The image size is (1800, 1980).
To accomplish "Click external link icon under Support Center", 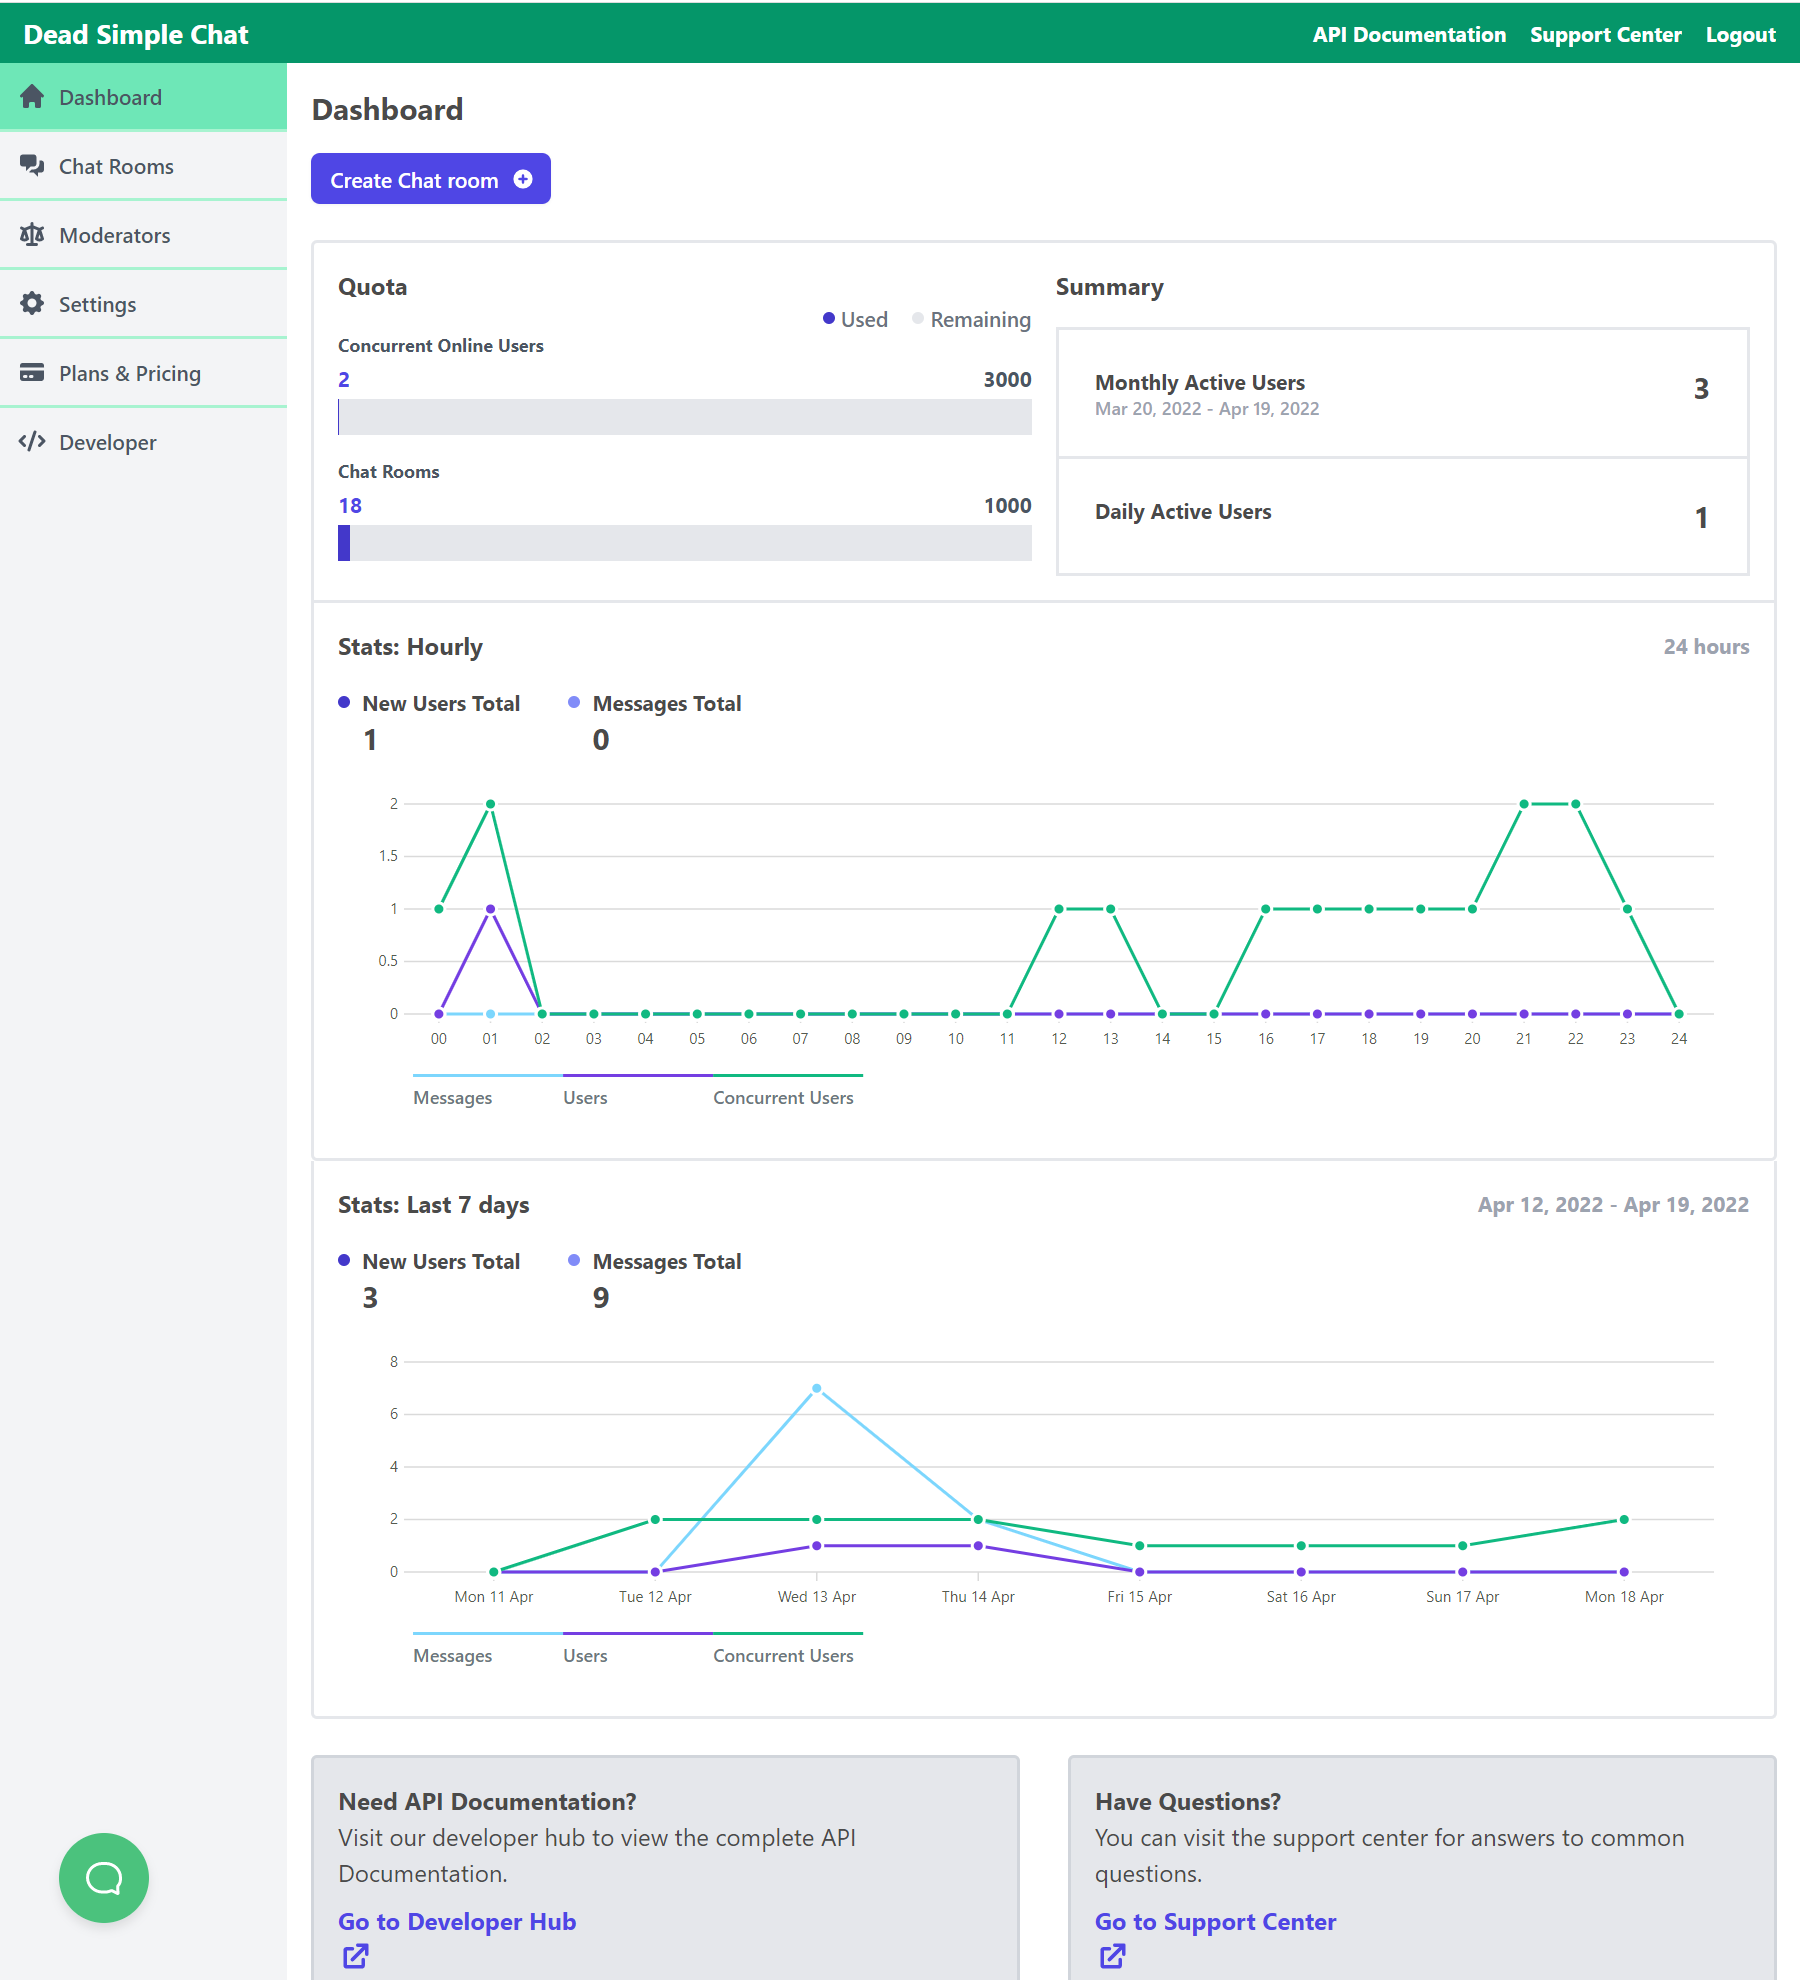I will pyautogui.click(x=1113, y=1956).
